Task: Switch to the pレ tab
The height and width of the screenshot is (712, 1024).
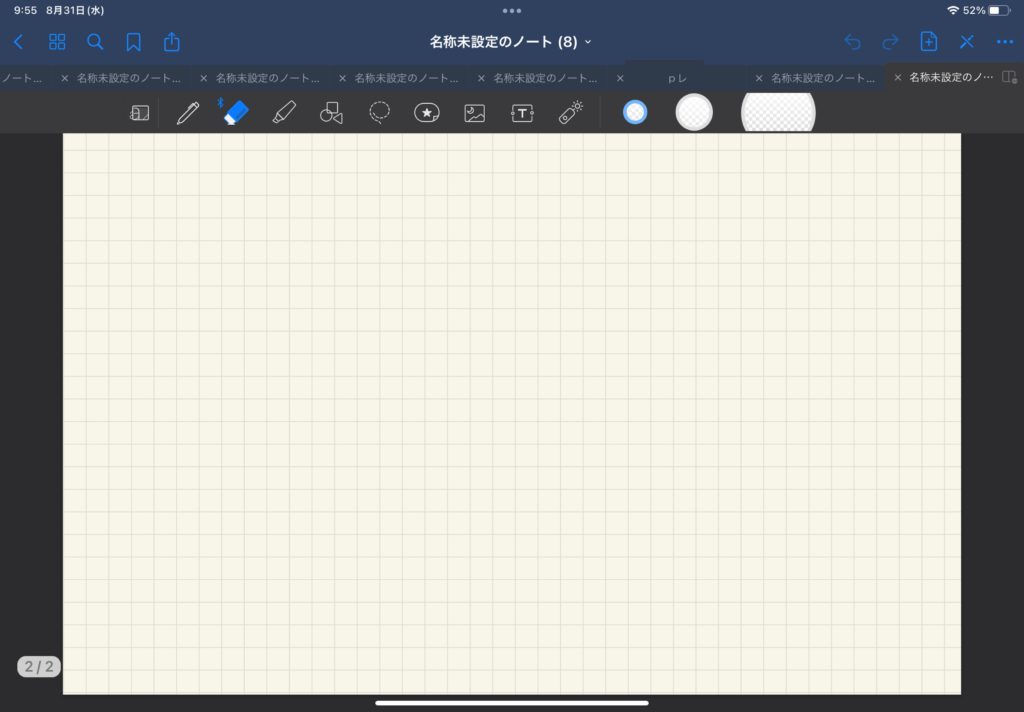Action: click(677, 78)
